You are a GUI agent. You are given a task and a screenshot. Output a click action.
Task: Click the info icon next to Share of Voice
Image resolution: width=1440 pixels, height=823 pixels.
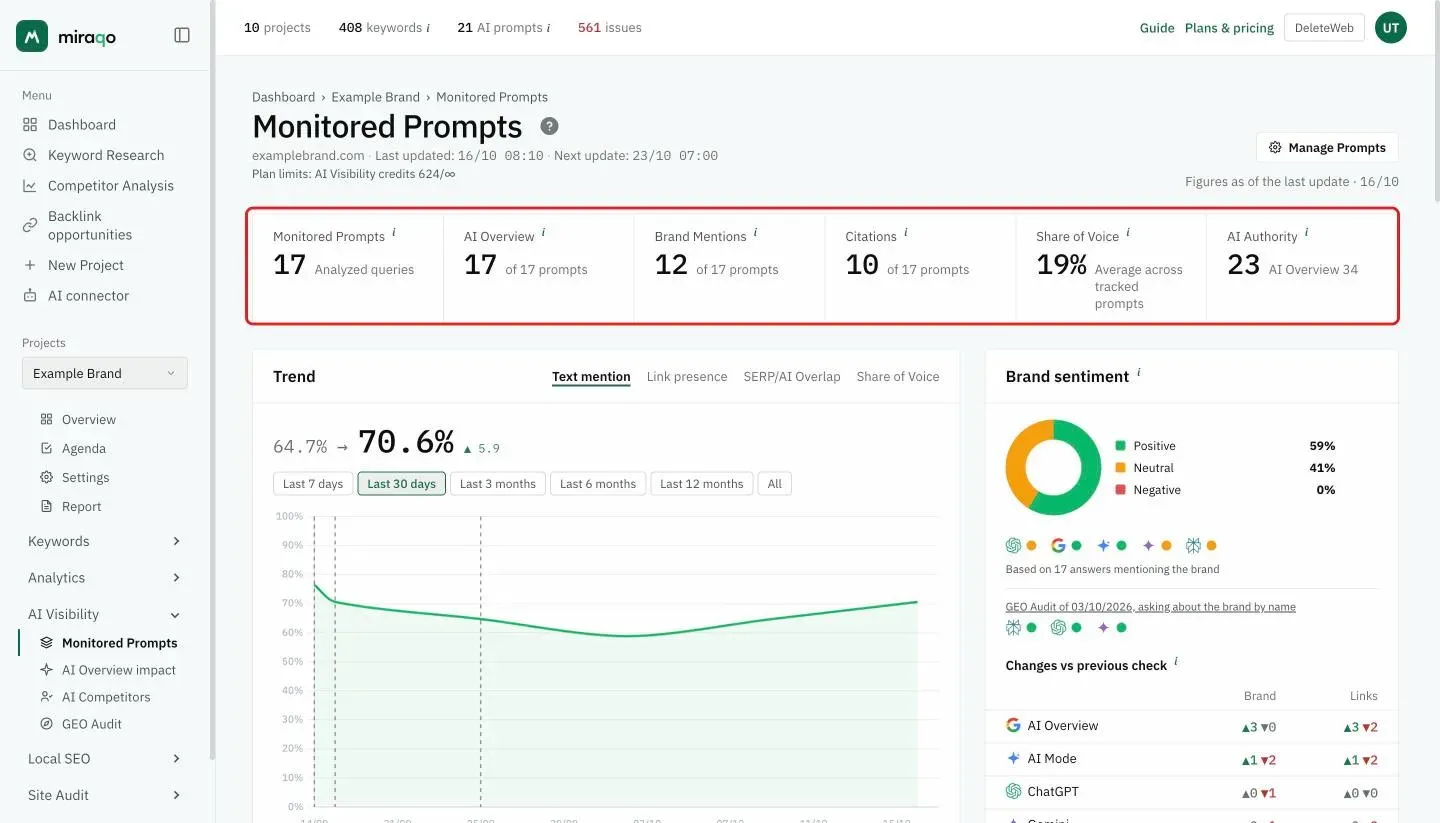(x=1128, y=233)
